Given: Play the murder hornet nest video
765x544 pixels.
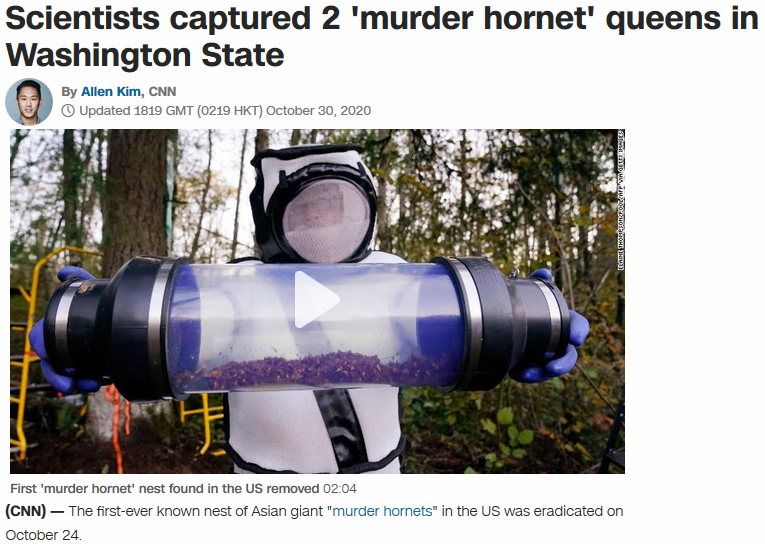Looking at the screenshot, I should click(317, 300).
